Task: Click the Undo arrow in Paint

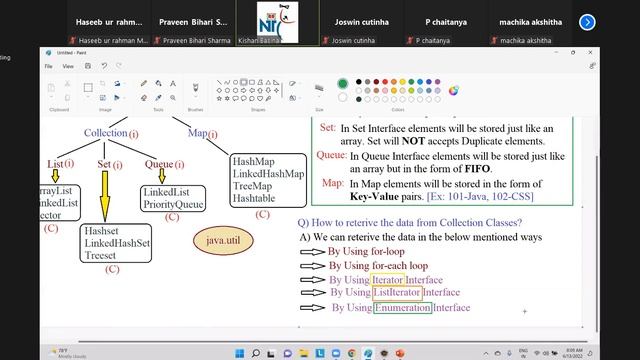Action: (104, 66)
